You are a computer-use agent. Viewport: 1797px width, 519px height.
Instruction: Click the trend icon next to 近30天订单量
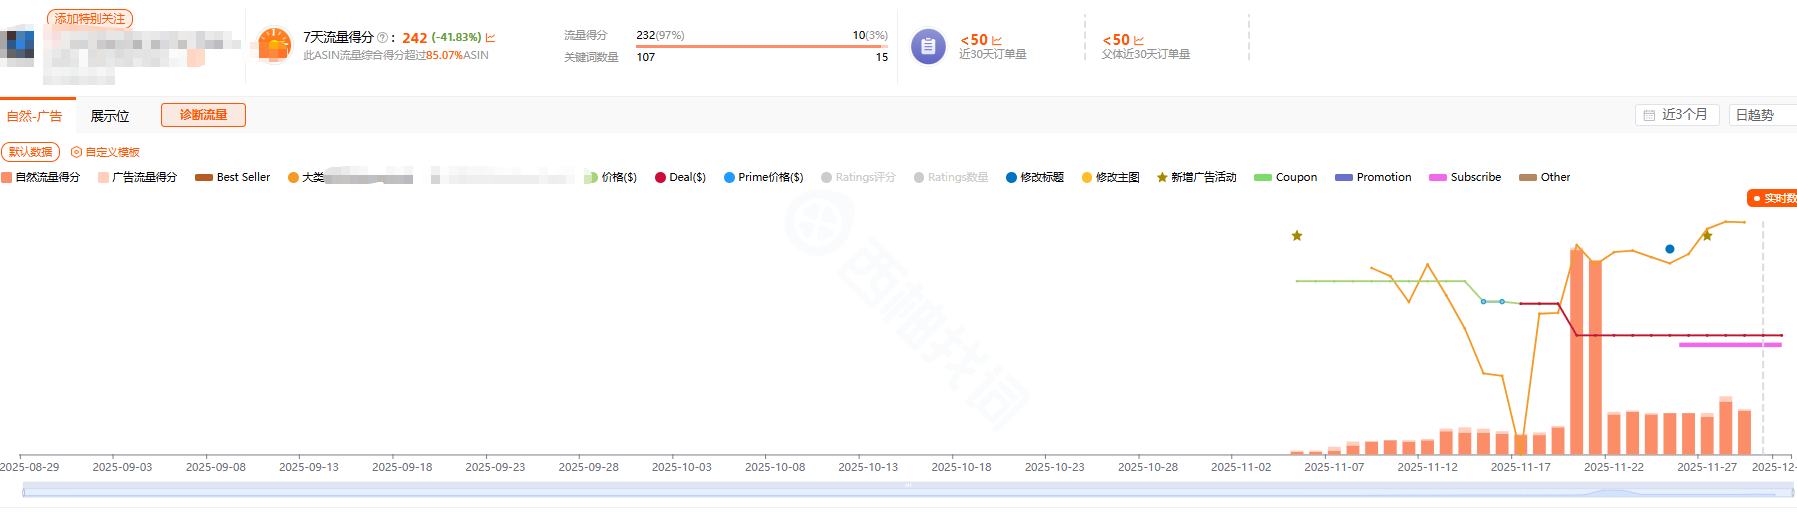tap(997, 41)
